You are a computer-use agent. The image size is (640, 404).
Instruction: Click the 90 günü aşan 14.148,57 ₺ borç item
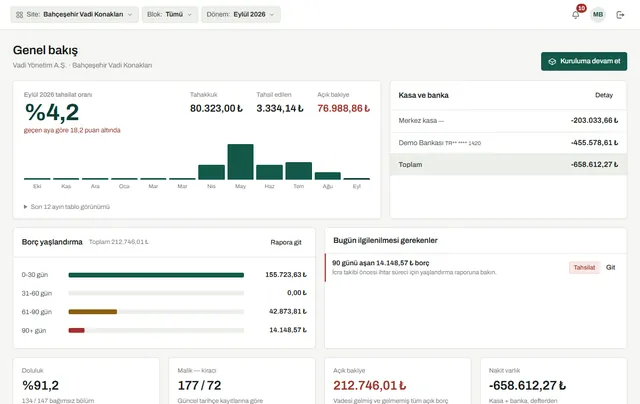(x=476, y=267)
